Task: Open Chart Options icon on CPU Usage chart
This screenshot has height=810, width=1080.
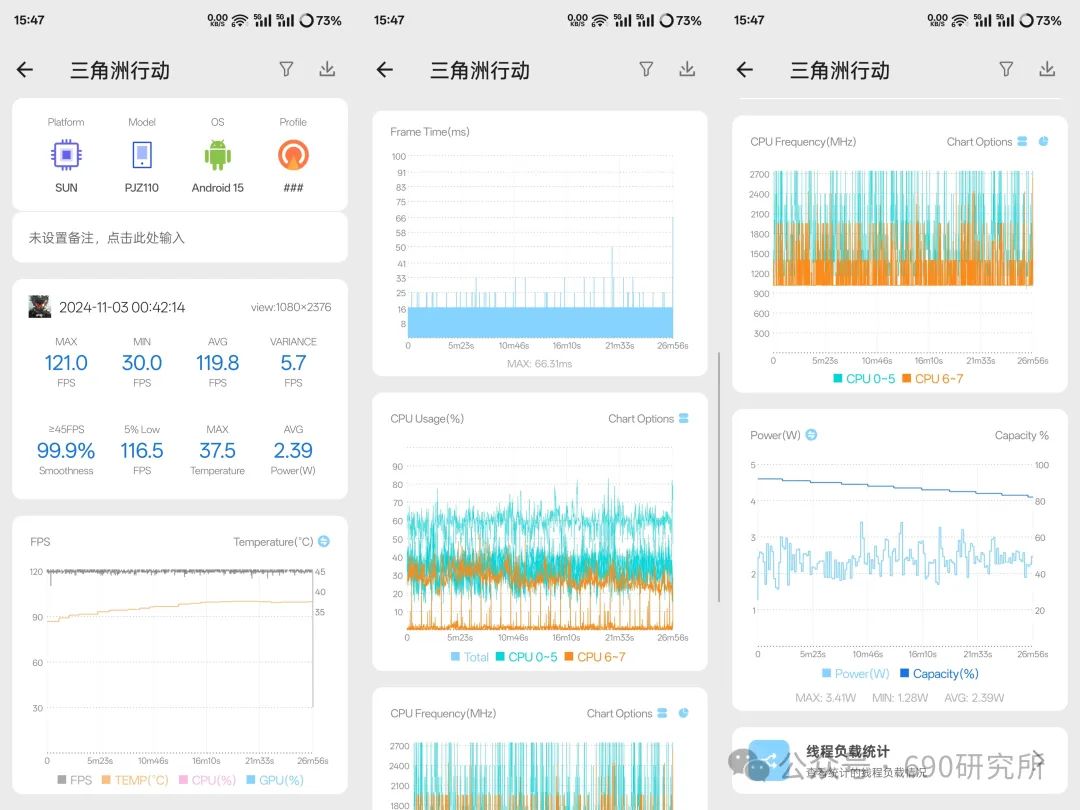Action: click(x=683, y=418)
